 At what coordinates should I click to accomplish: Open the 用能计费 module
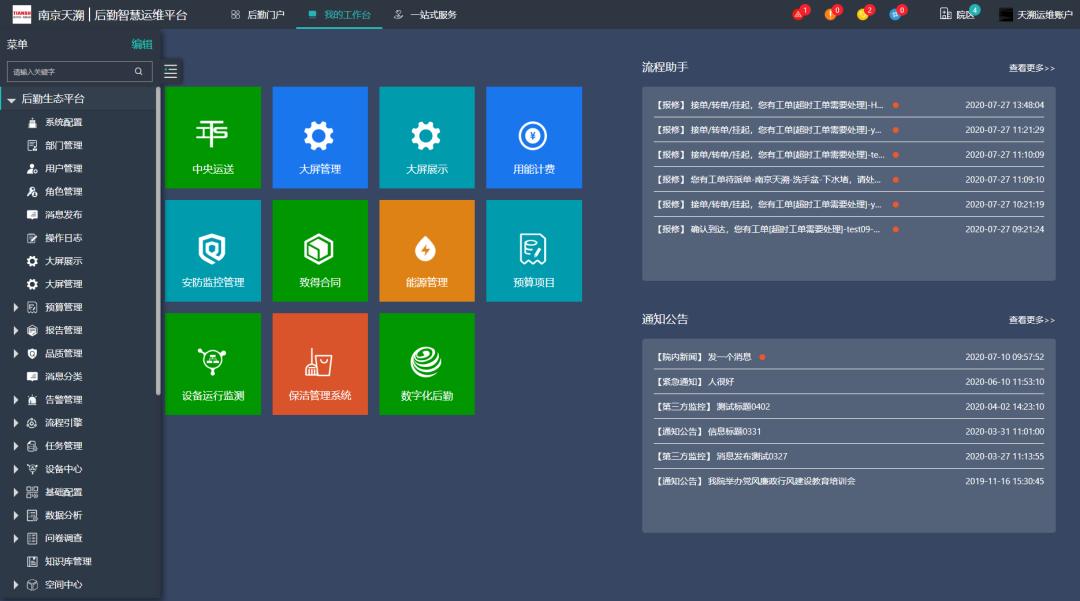click(x=532, y=137)
